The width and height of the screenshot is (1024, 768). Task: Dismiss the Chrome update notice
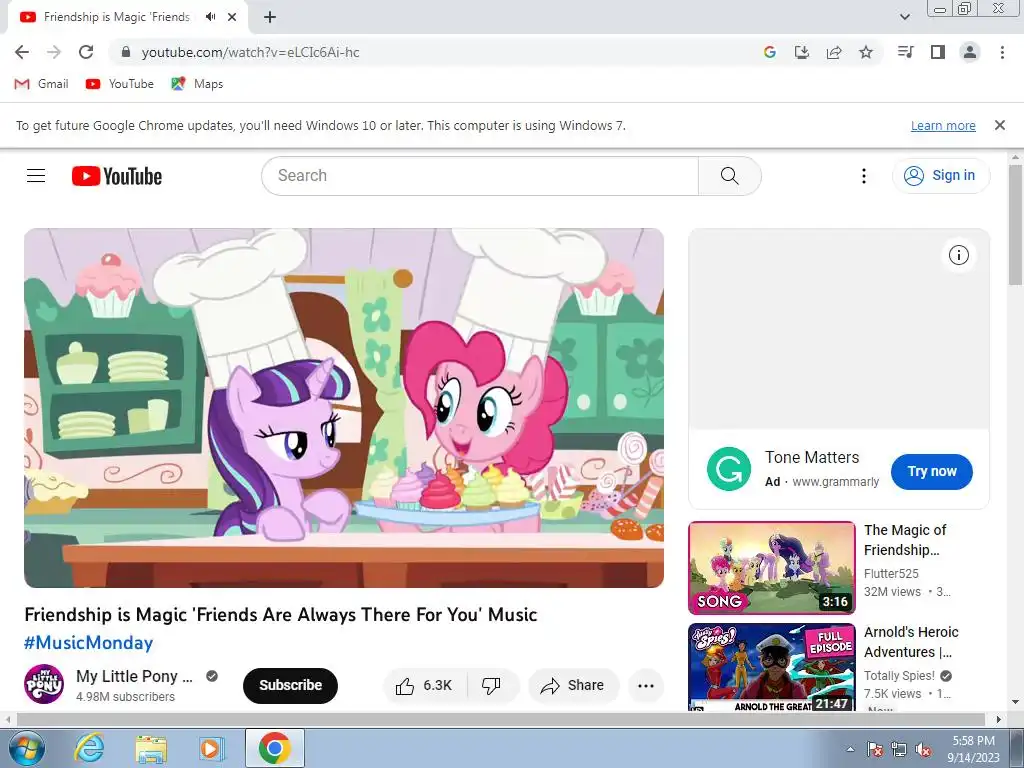coord(999,125)
